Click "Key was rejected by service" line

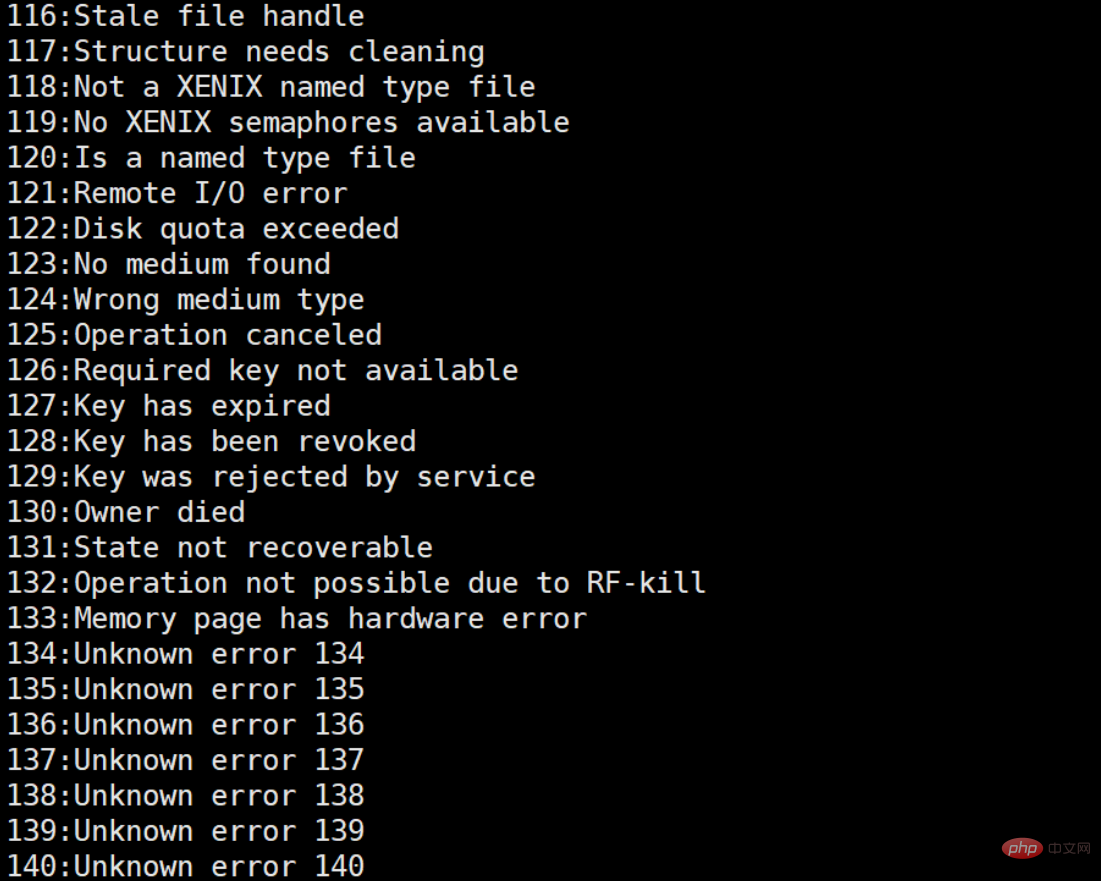click(x=271, y=477)
